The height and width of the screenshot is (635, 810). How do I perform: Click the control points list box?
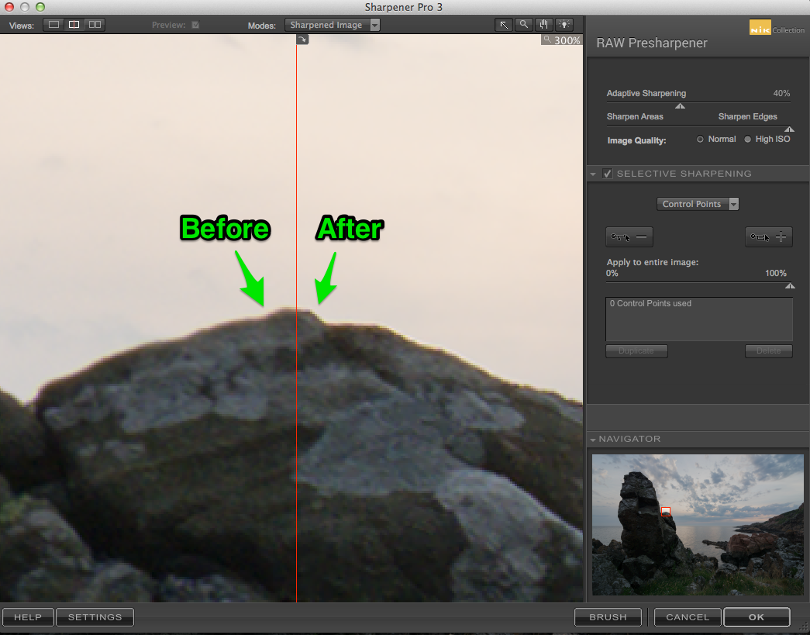[699, 318]
